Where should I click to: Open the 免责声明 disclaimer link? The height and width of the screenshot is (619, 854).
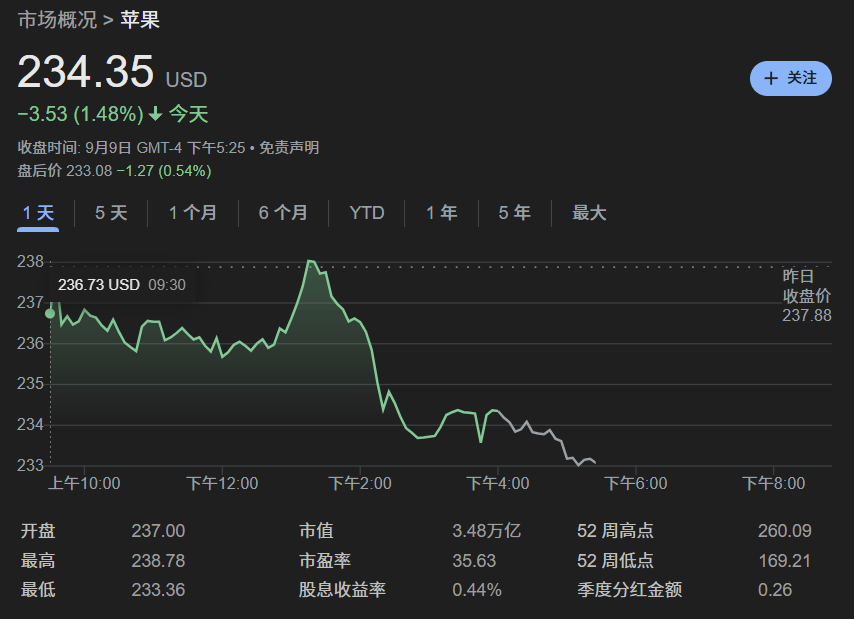coord(289,147)
